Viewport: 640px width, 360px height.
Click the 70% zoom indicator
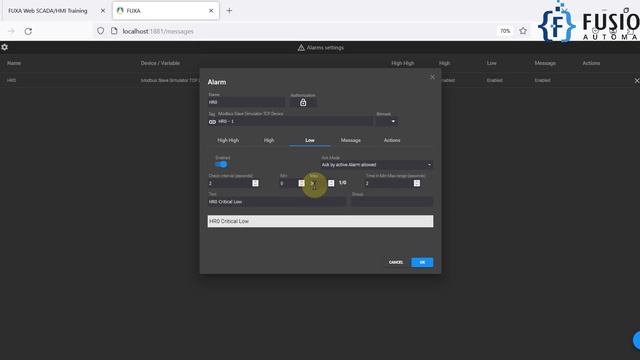[505, 31]
